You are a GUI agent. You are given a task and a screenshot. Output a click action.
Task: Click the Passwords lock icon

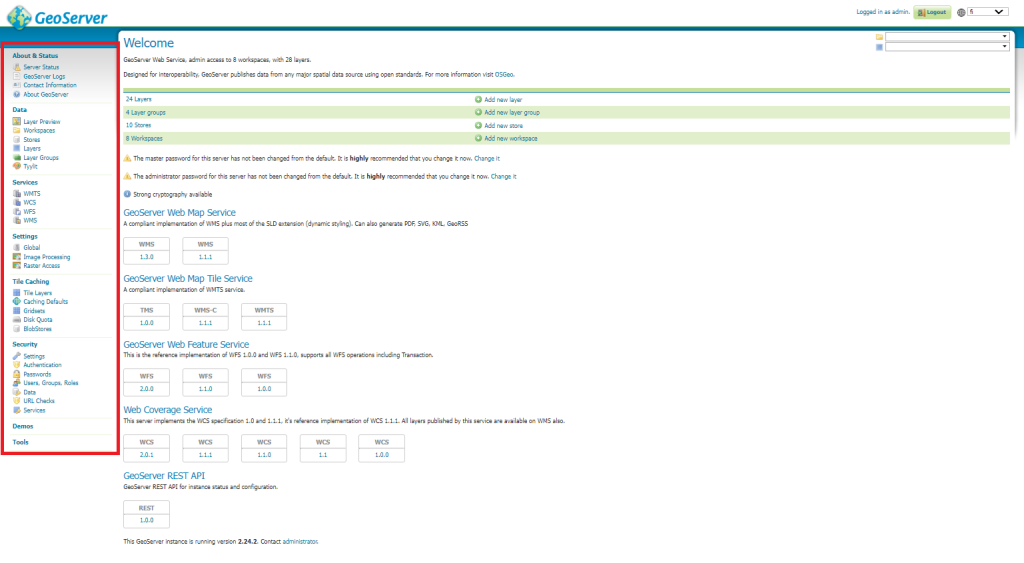pyautogui.click(x=17, y=374)
